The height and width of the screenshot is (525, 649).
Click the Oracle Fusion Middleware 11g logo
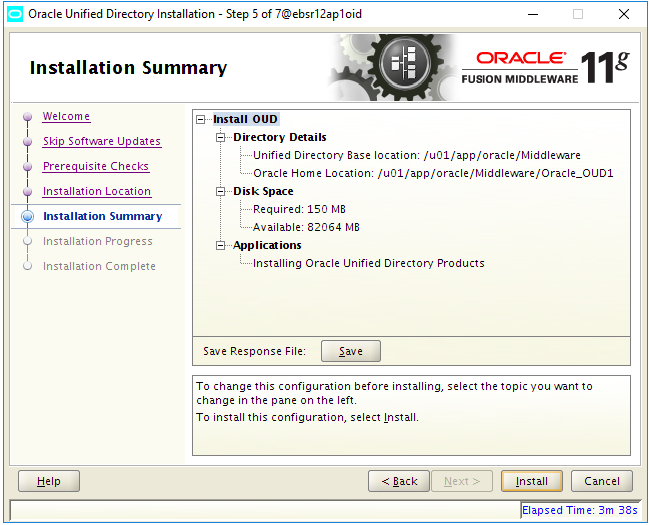tap(546, 67)
